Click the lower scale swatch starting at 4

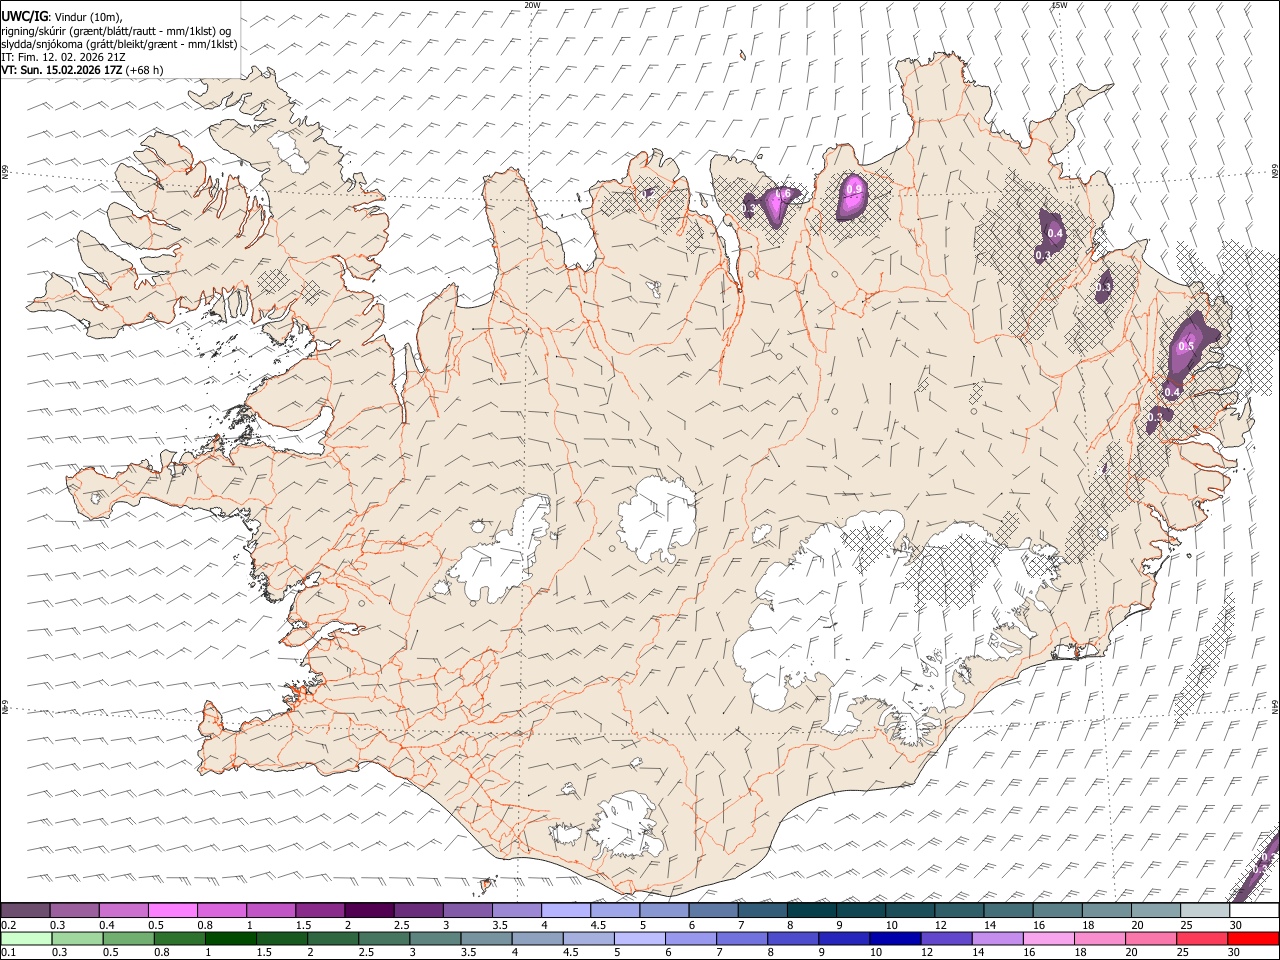coord(536,938)
